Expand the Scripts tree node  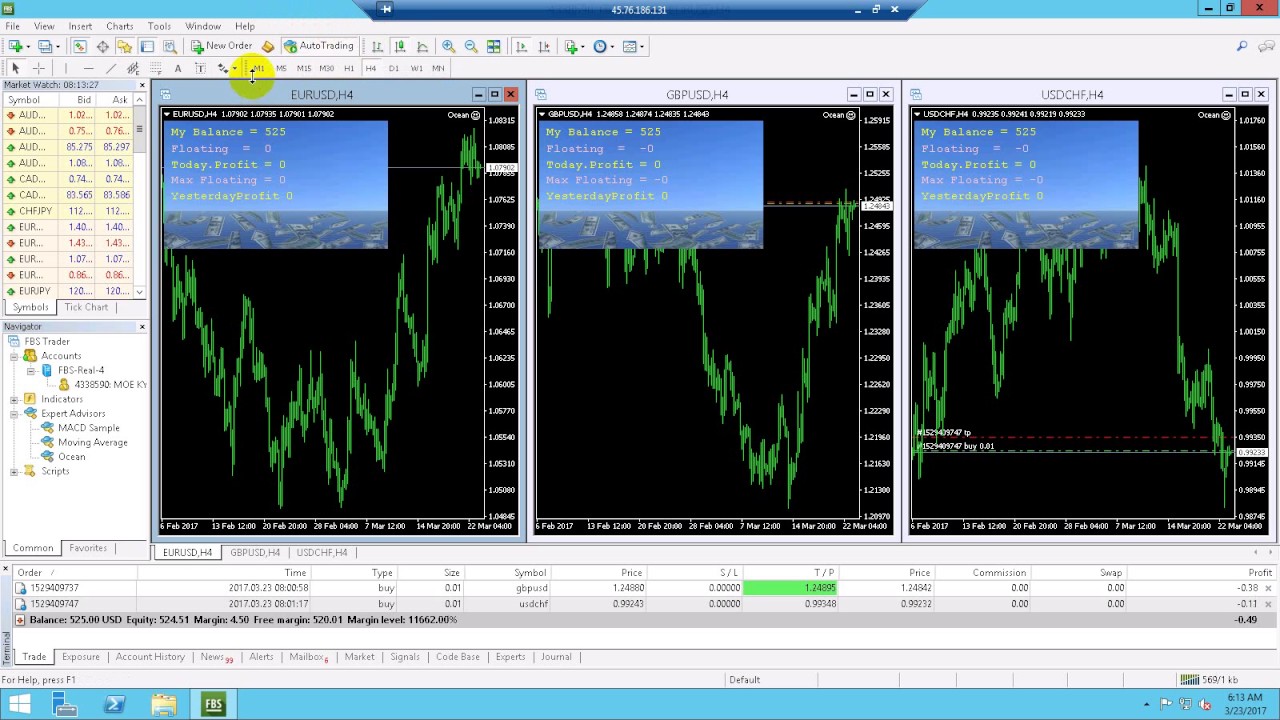pyautogui.click(x=14, y=471)
